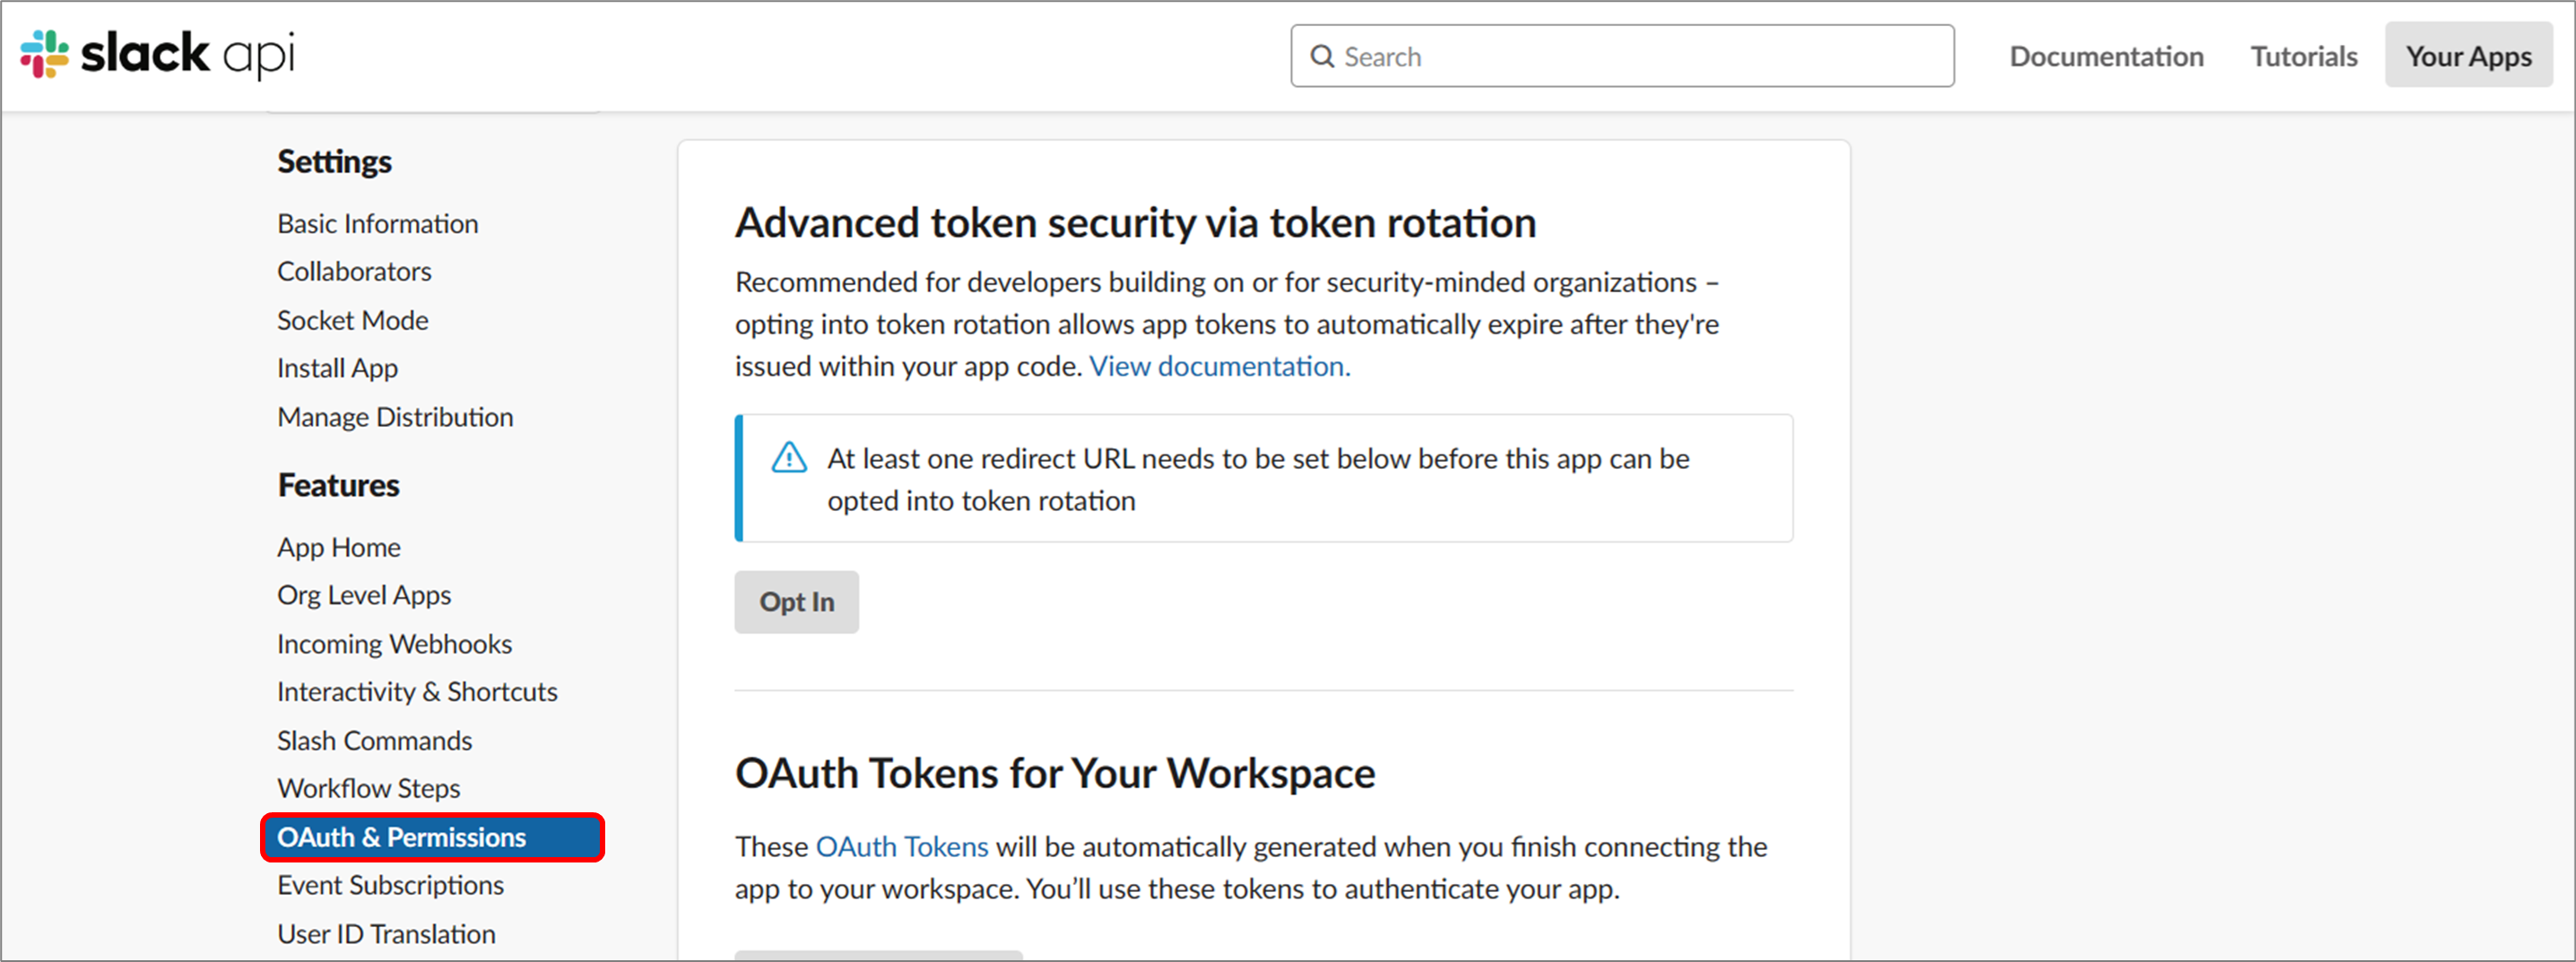The width and height of the screenshot is (2576, 962).
Task: Select App Home under Features
Action: 339,548
